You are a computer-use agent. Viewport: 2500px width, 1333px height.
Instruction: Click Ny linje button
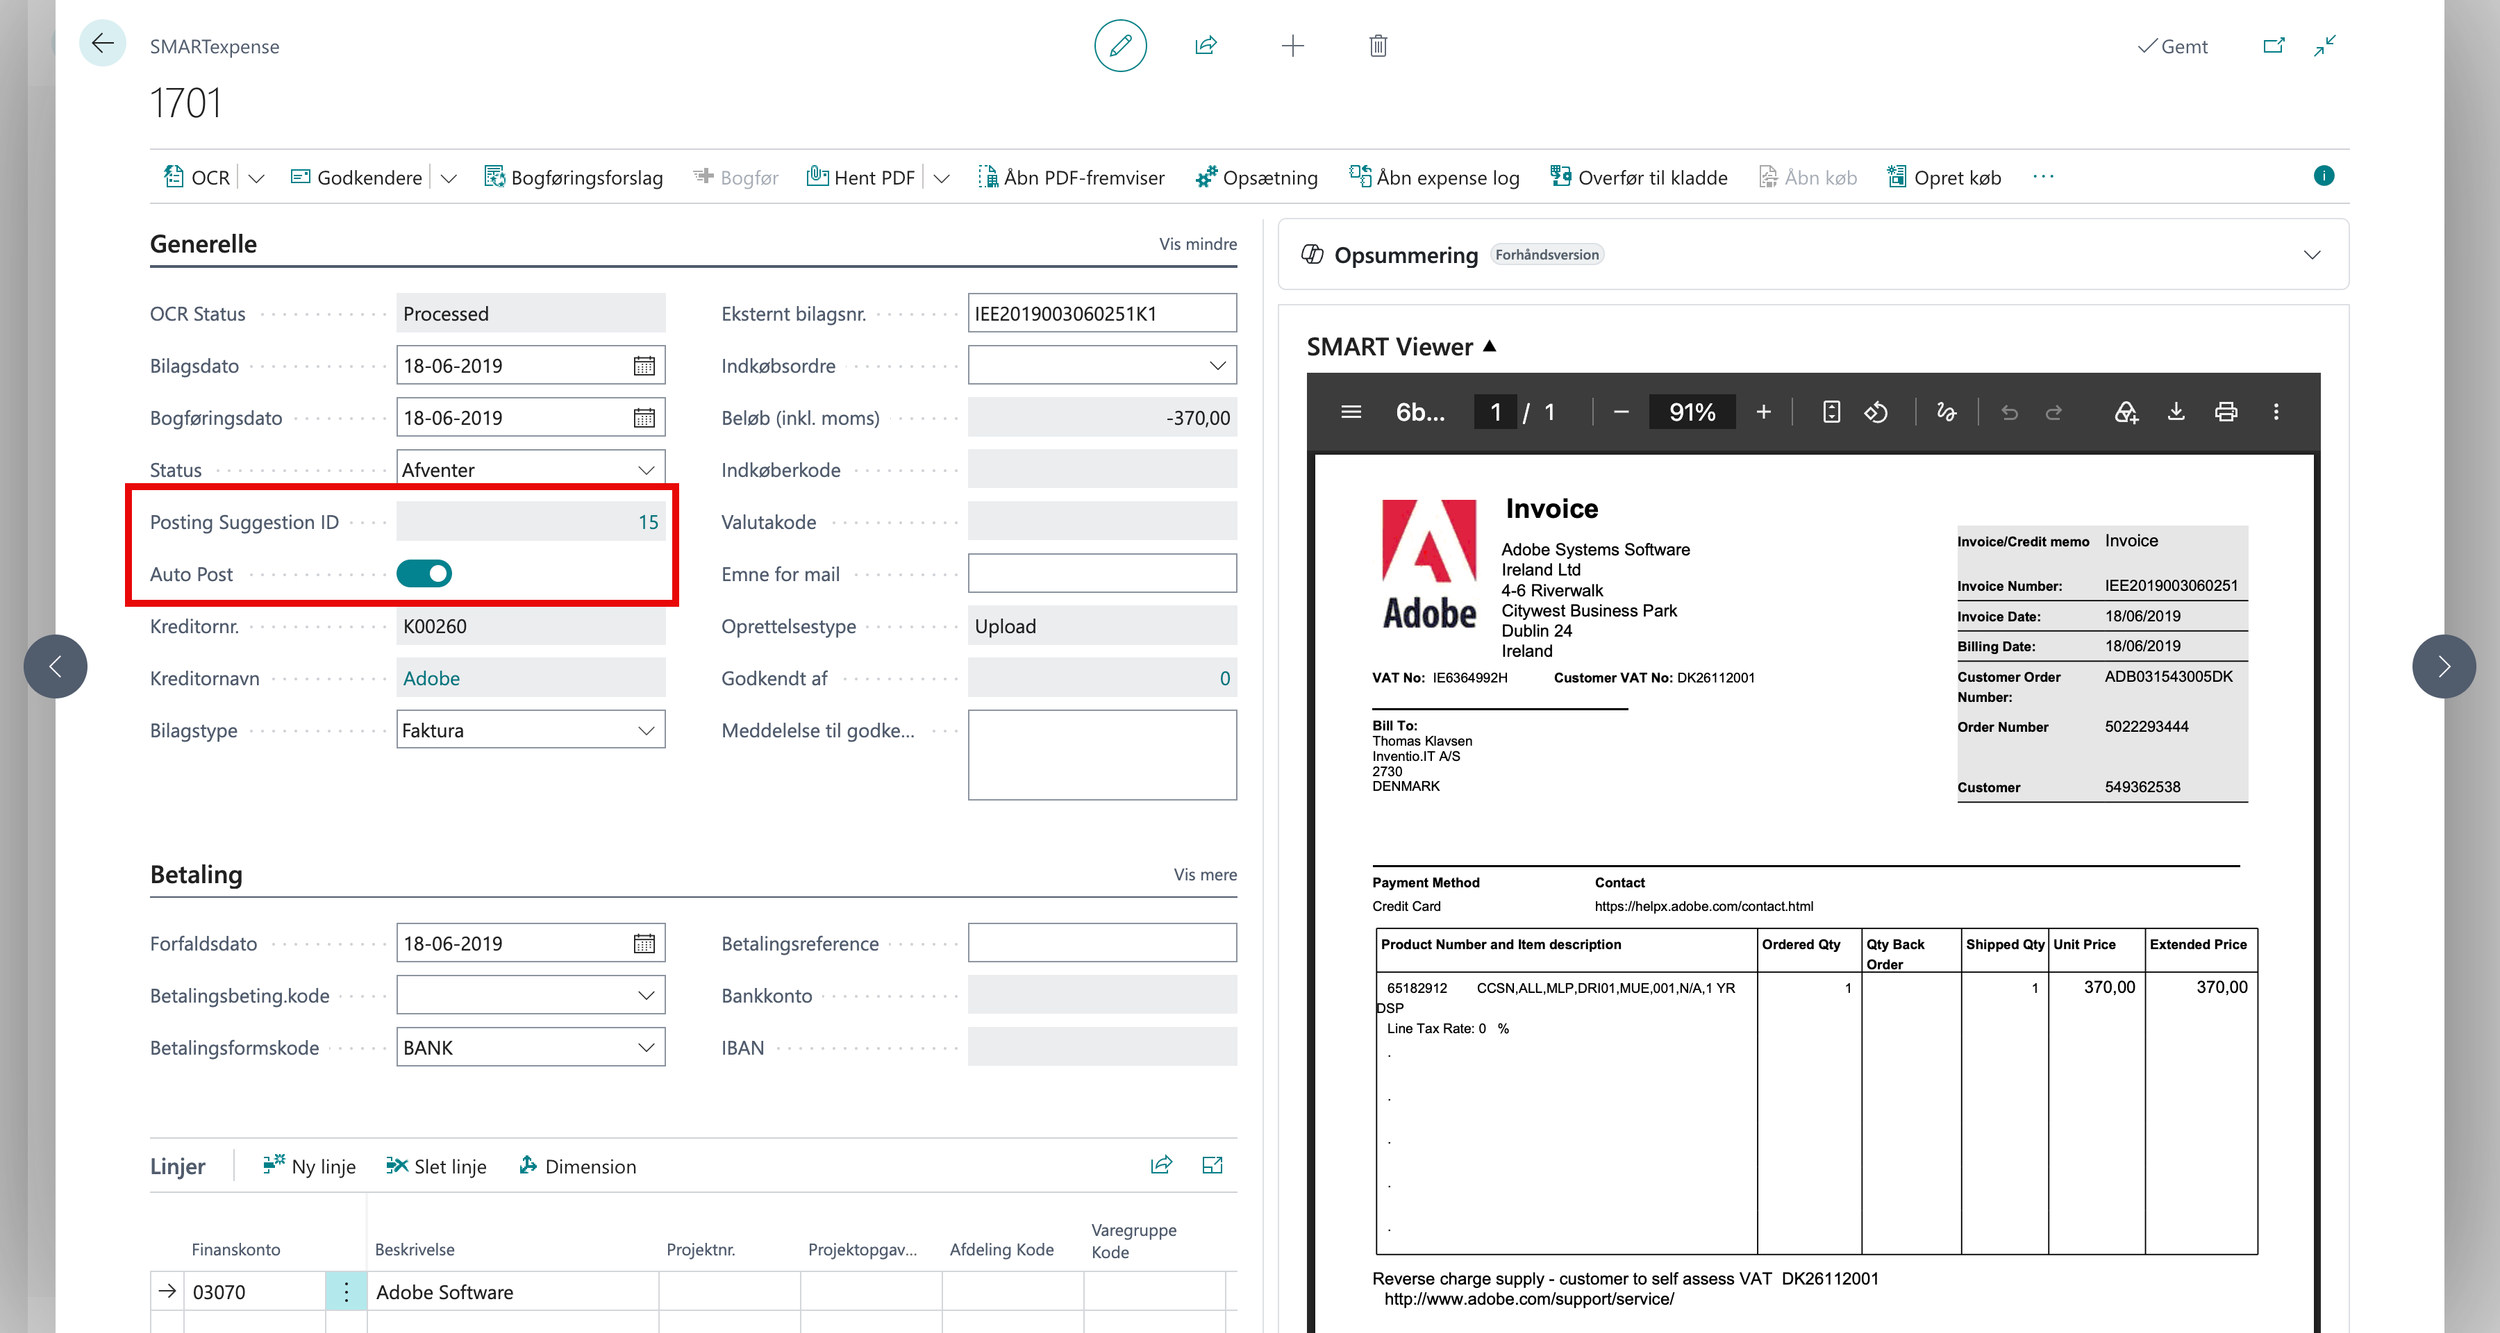(309, 1166)
